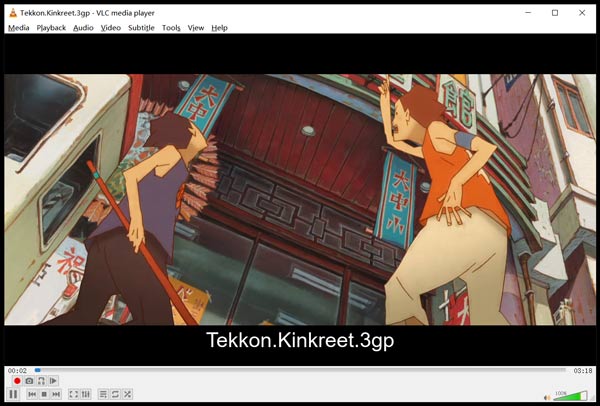Take a snapshot with the camera icon
The width and height of the screenshot is (600, 406).
coord(29,381)
